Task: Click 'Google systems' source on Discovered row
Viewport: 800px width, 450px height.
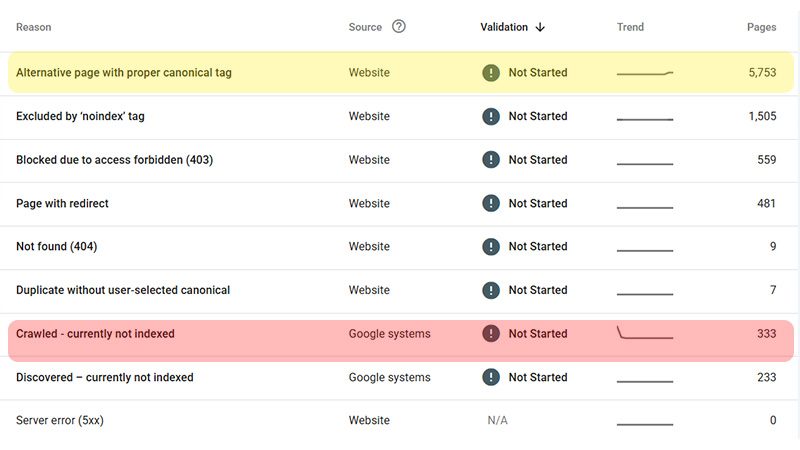Action: 389,378
